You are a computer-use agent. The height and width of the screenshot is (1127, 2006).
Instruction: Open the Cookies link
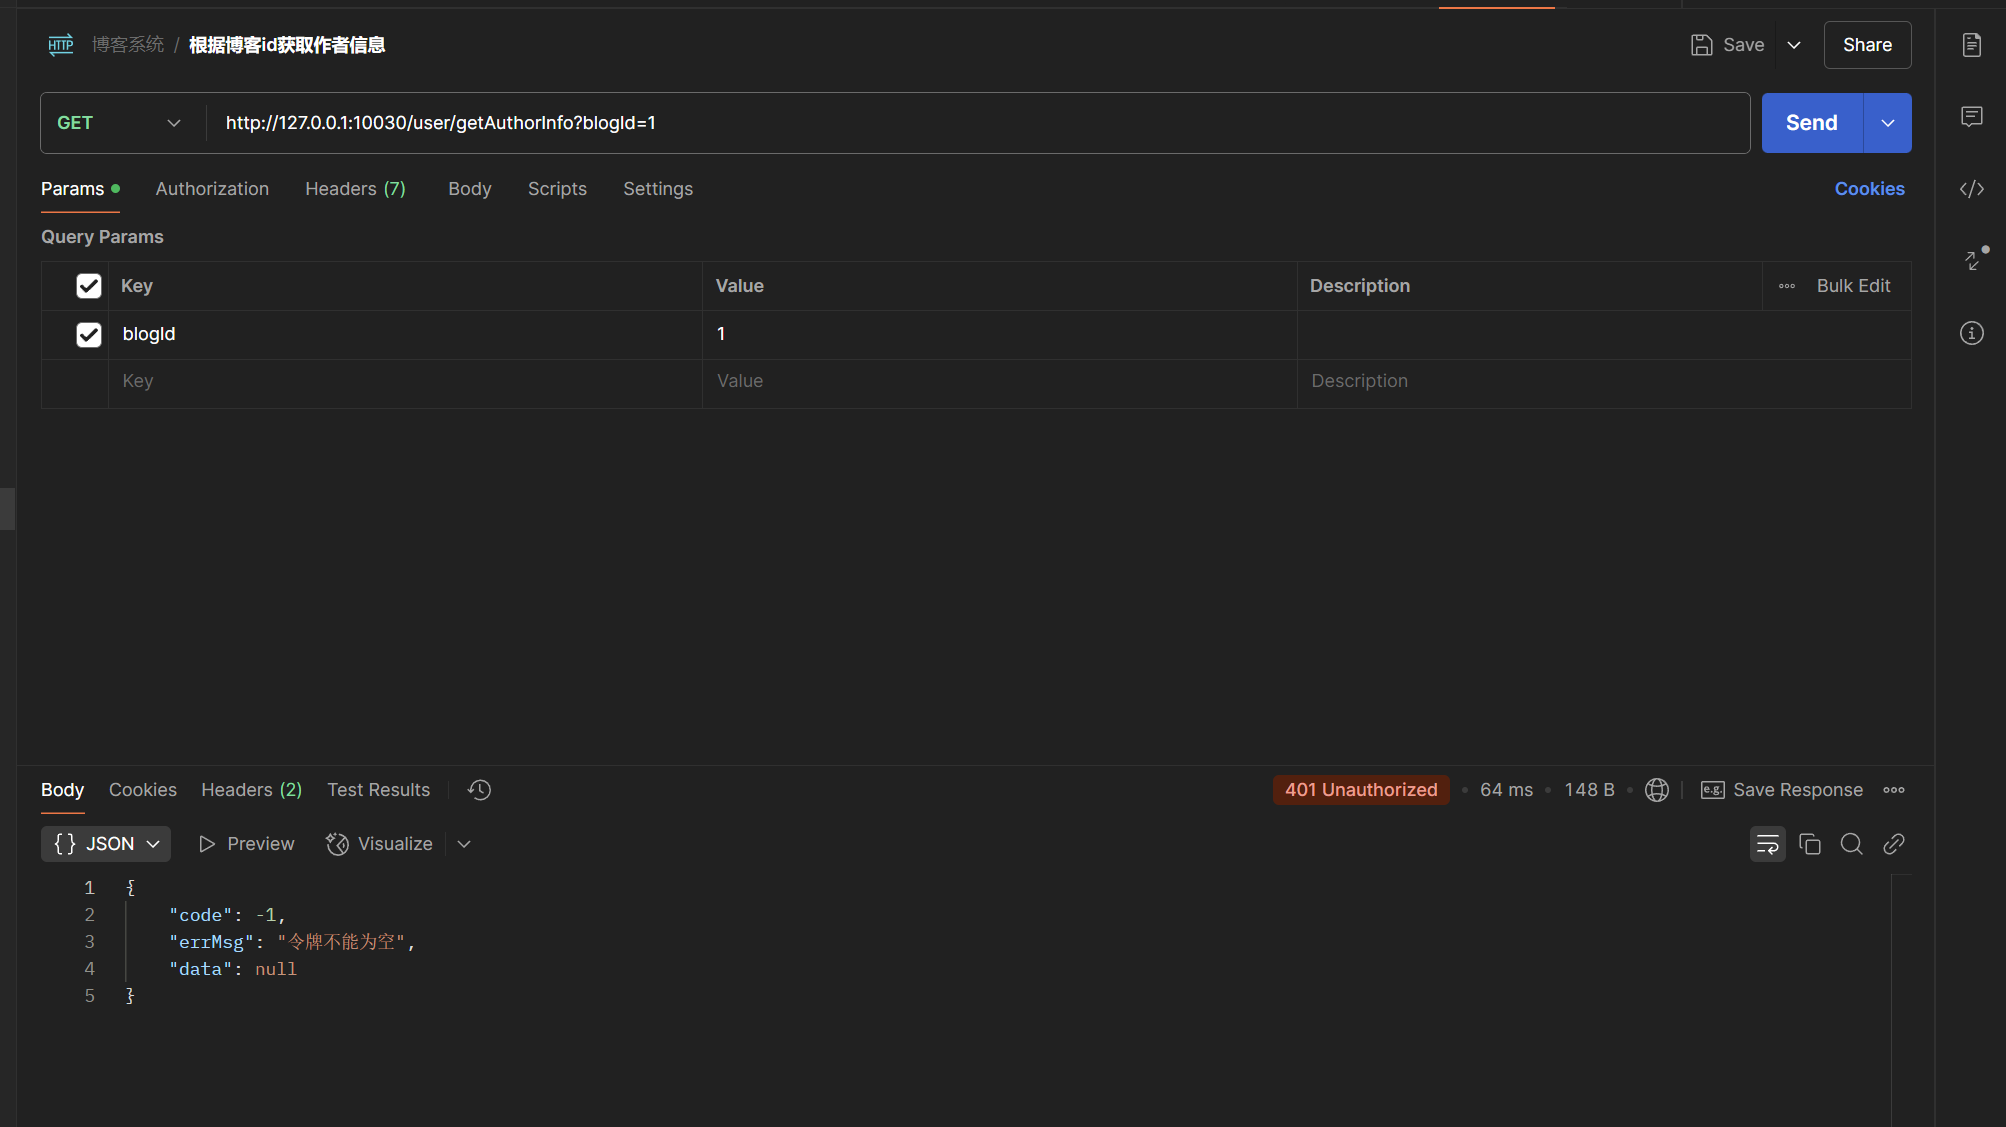tap(1868, 189)
